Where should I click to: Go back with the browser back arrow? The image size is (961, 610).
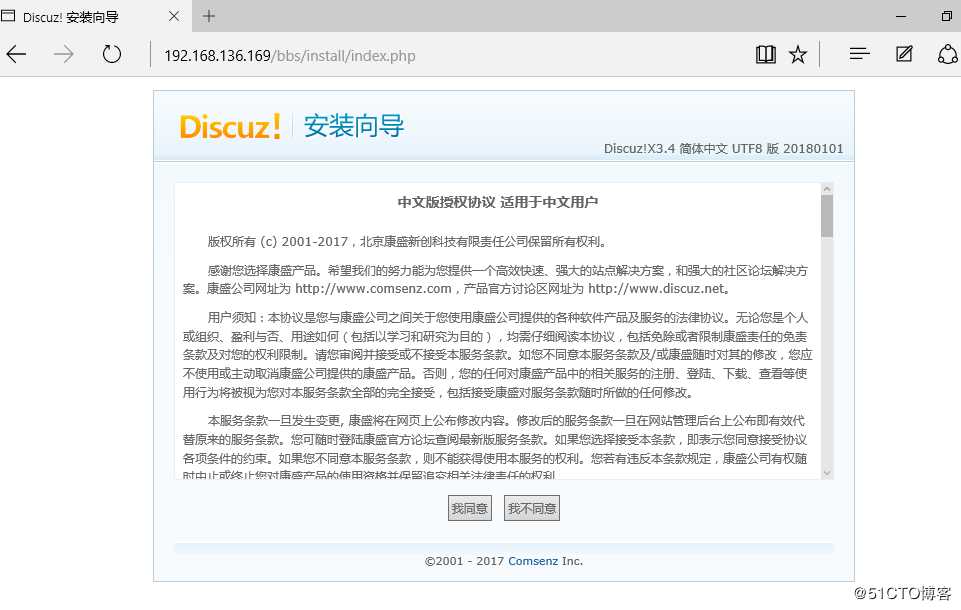pos(16,55)
